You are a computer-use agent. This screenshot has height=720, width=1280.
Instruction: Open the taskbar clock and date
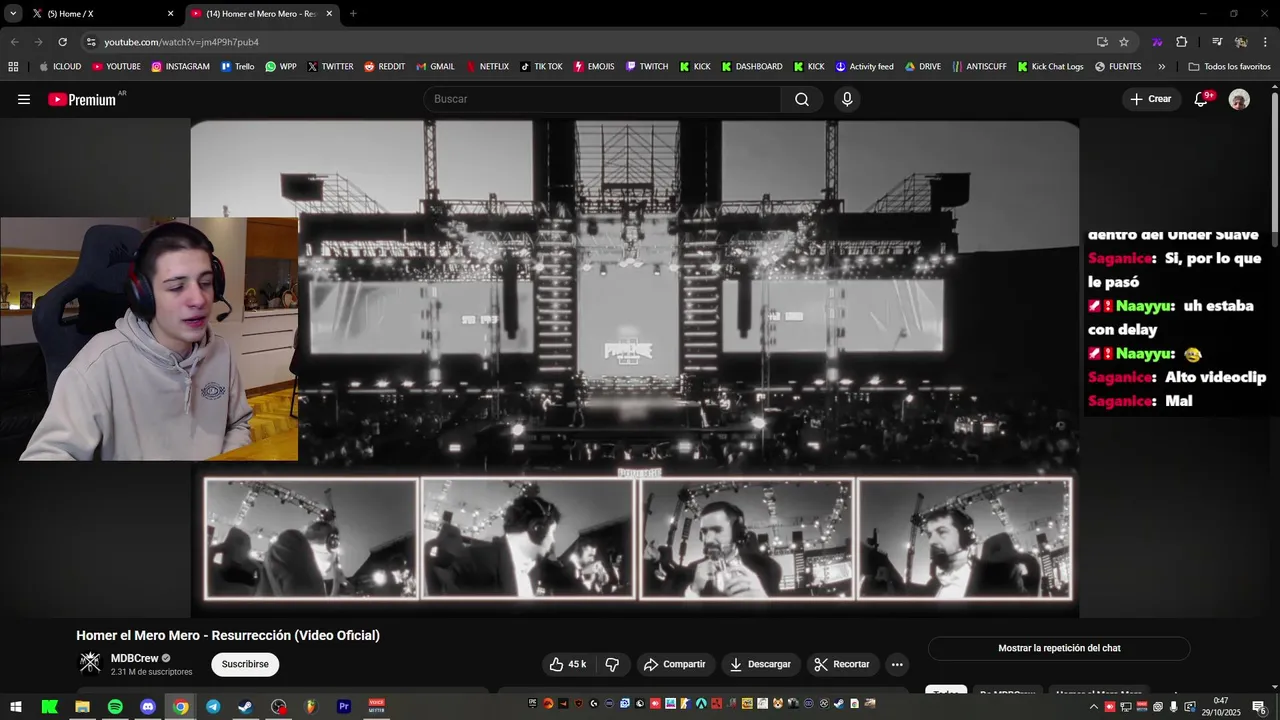1221,706
